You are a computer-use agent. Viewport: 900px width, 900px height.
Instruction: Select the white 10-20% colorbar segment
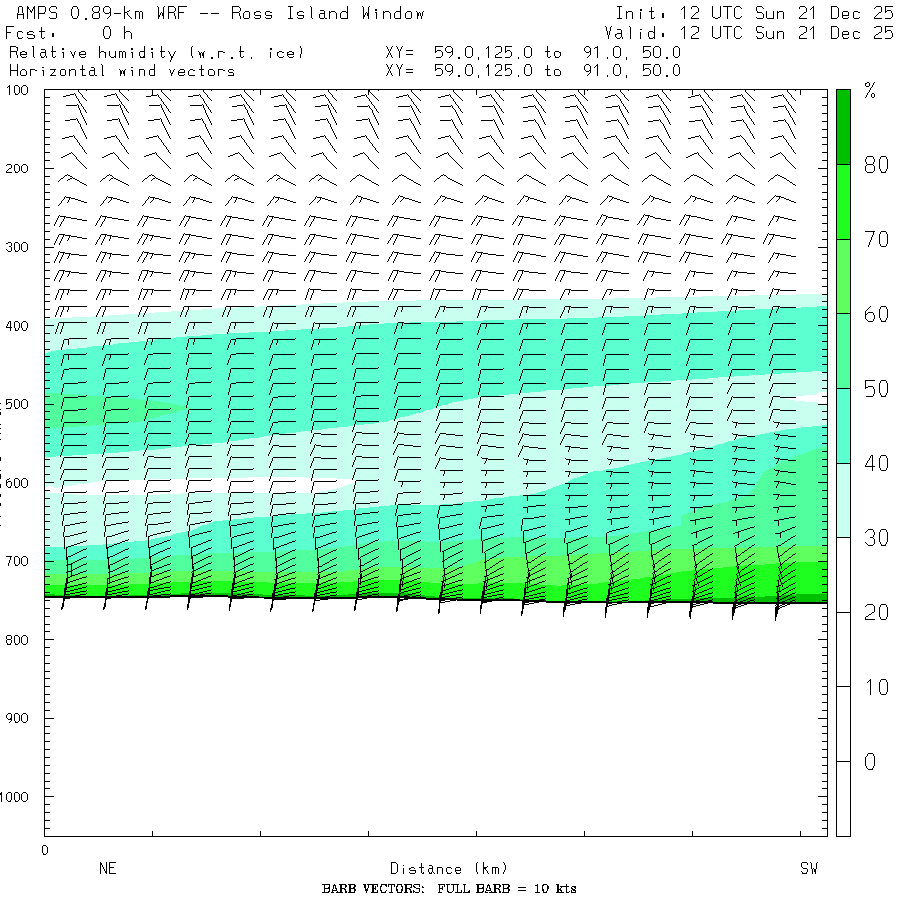click(x=843, y=650)
